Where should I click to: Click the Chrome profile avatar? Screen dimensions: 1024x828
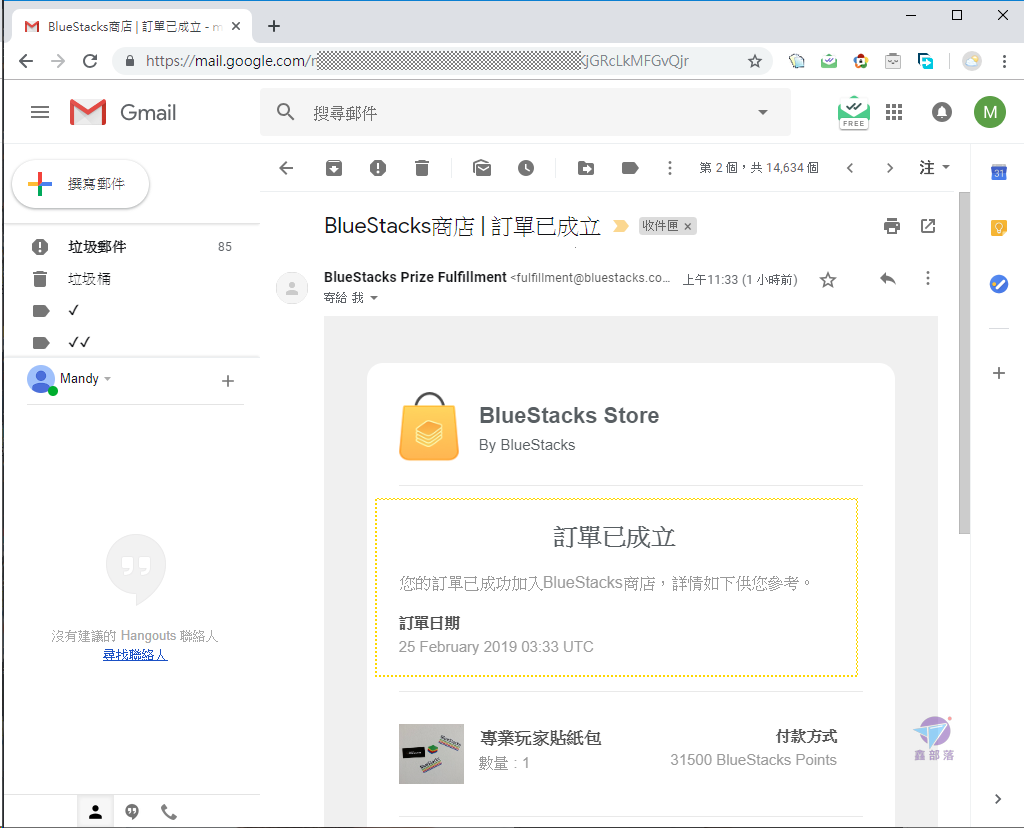pos(972,61)
